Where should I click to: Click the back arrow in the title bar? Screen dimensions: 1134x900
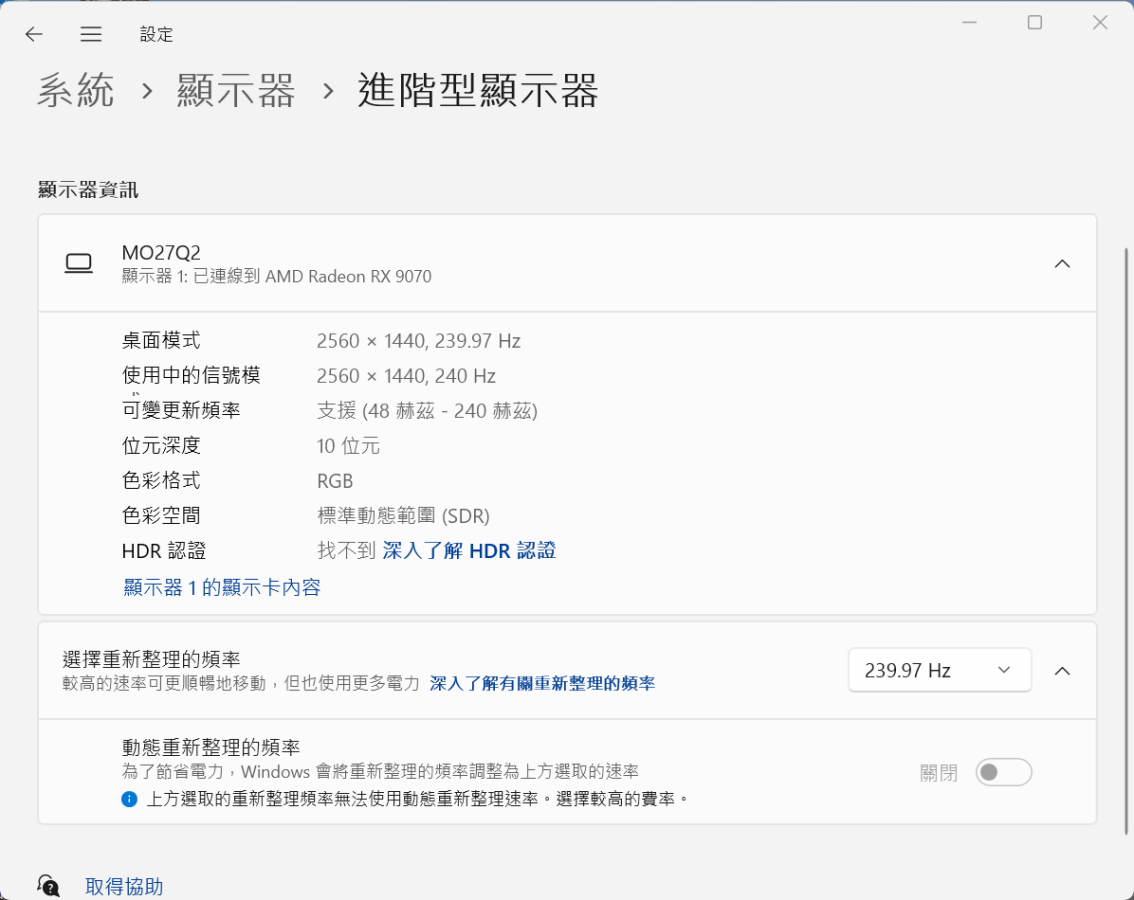34,34
